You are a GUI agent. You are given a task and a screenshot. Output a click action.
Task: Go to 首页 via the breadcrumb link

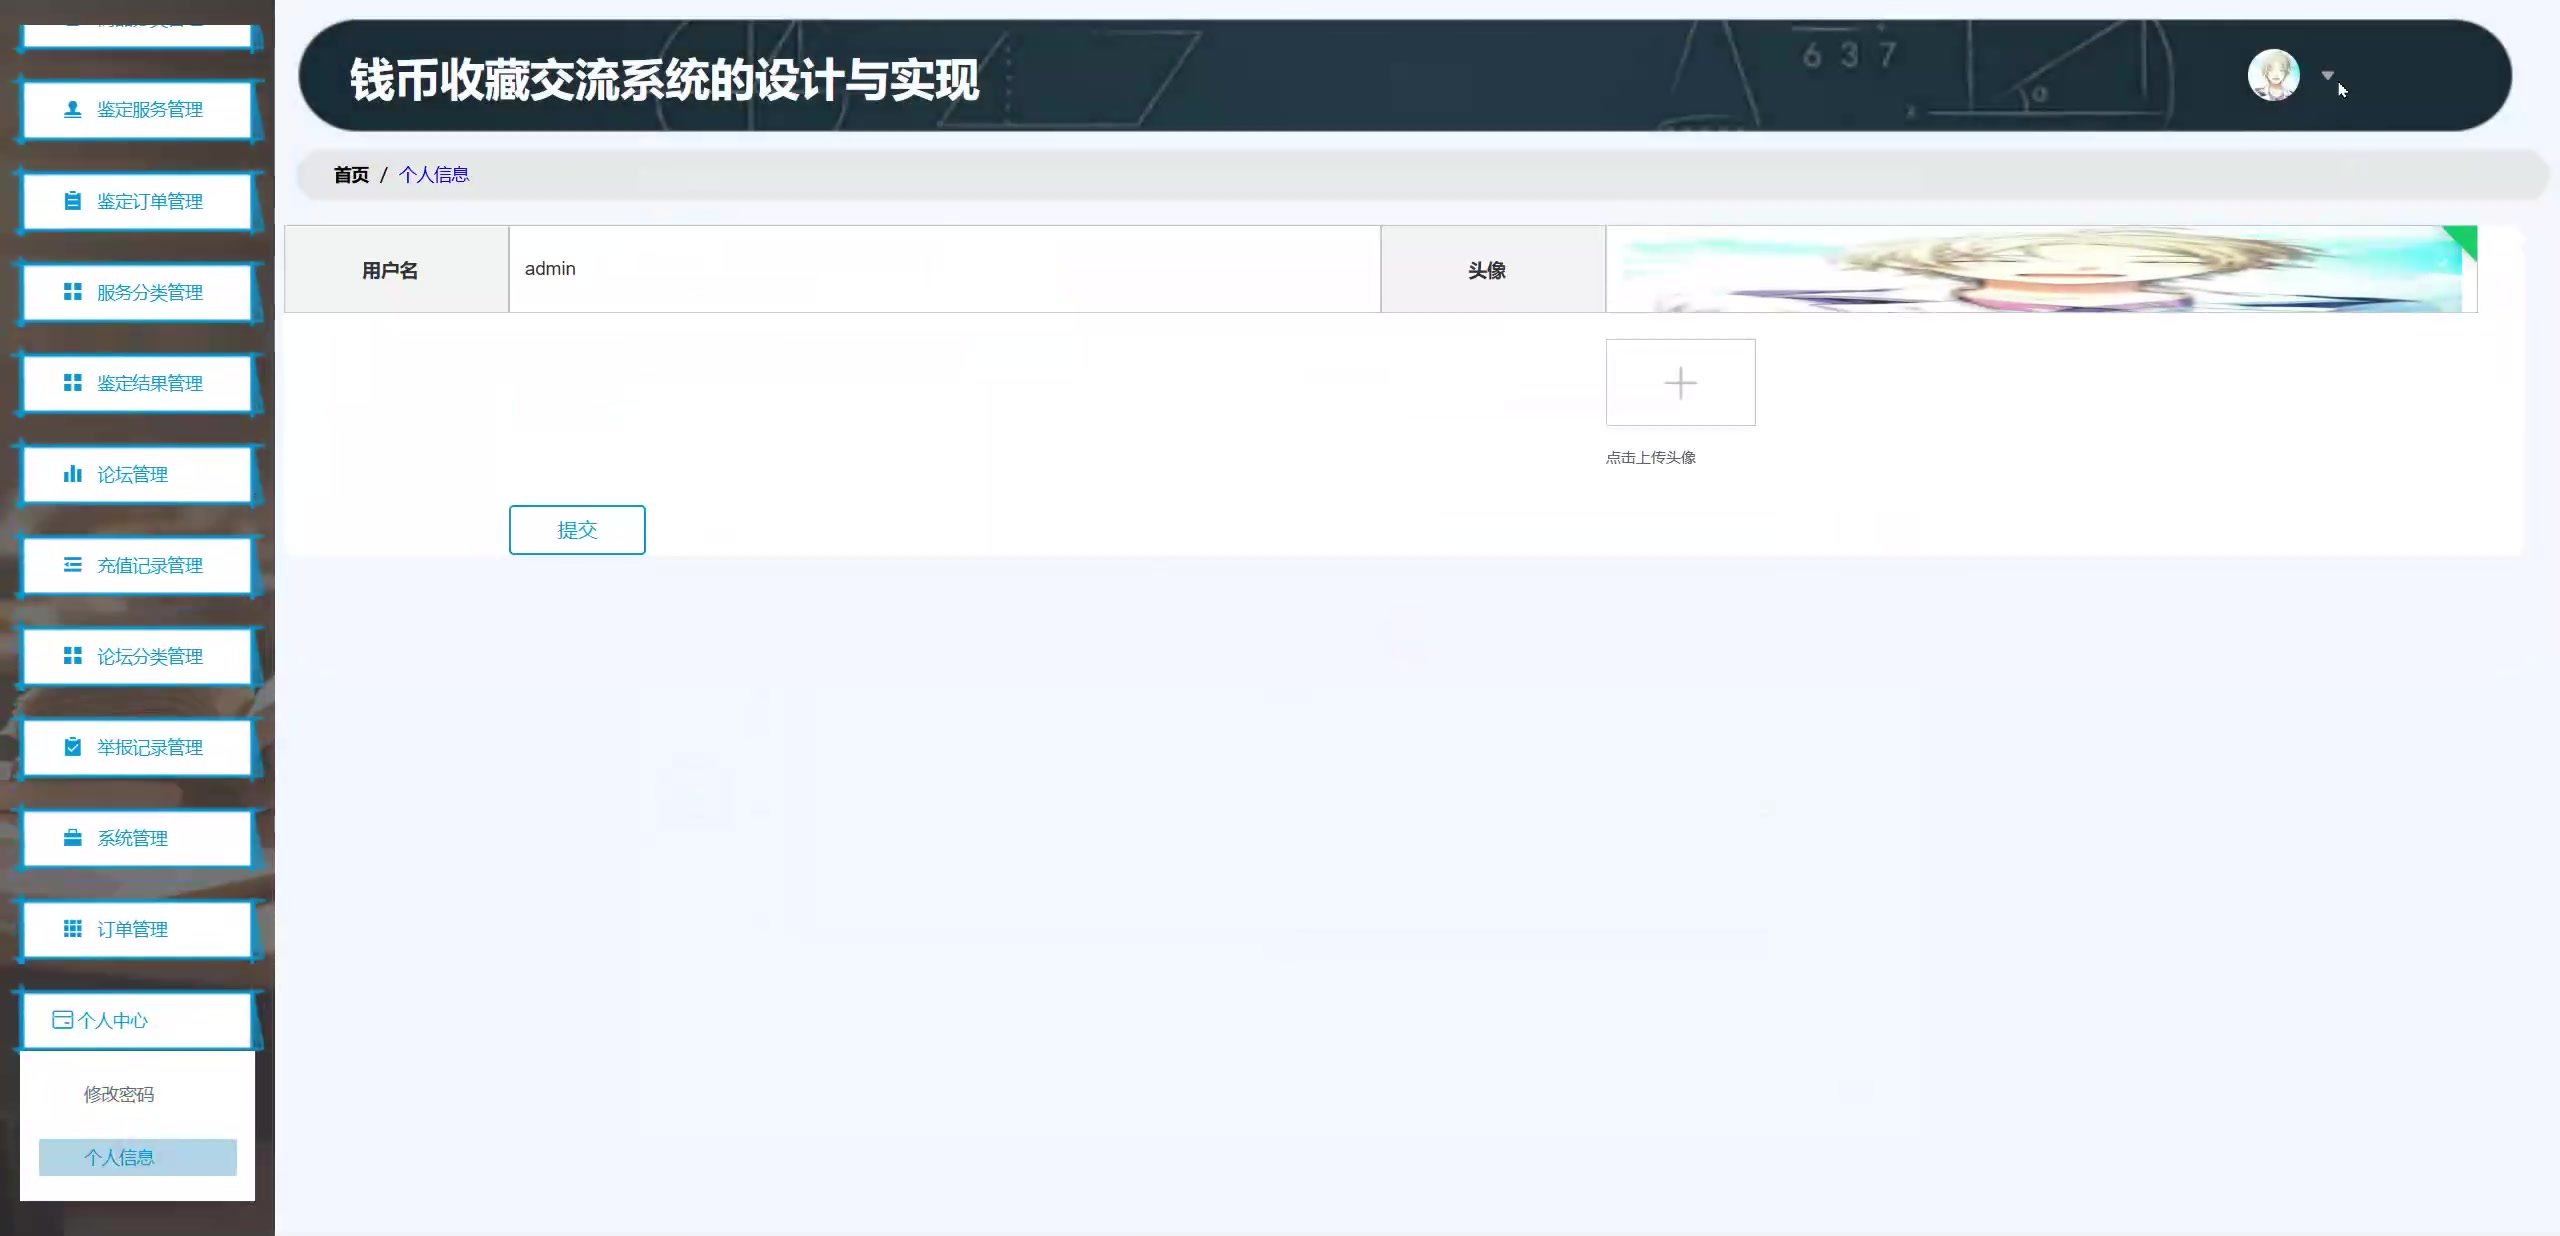351,175
